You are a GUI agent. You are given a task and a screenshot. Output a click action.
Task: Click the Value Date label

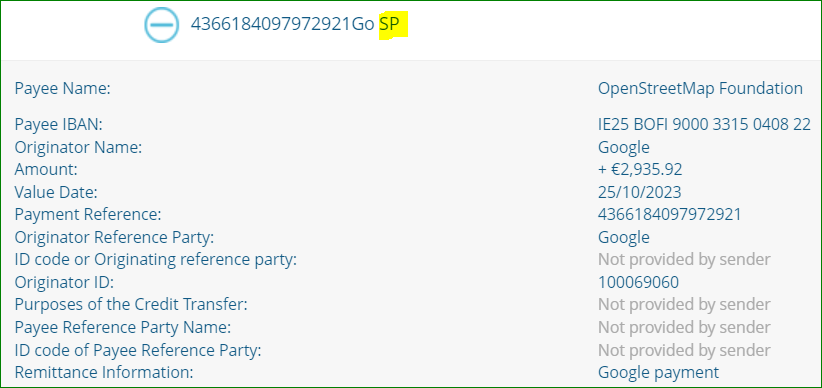tap(56, 192)
